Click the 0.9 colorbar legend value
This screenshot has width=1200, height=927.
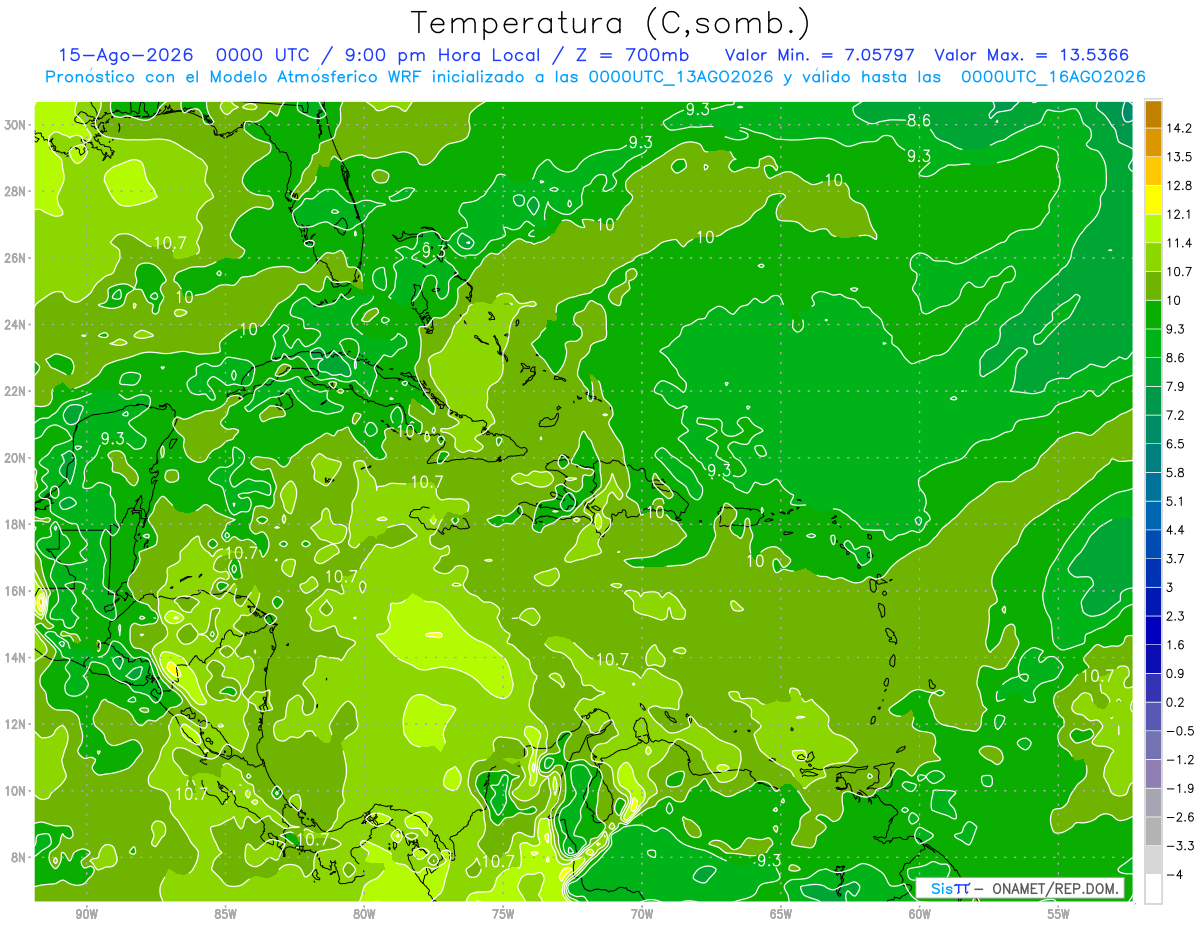pyautogui.click(x=1176, y=674)
